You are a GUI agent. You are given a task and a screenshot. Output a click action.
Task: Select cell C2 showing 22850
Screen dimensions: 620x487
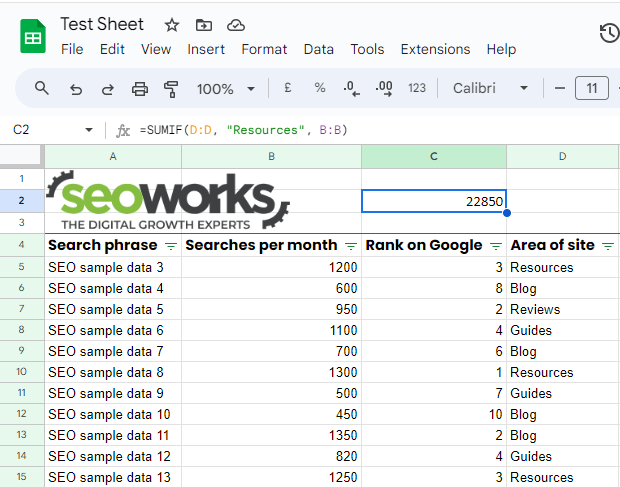pyautogui.click(x=434, y=201)
